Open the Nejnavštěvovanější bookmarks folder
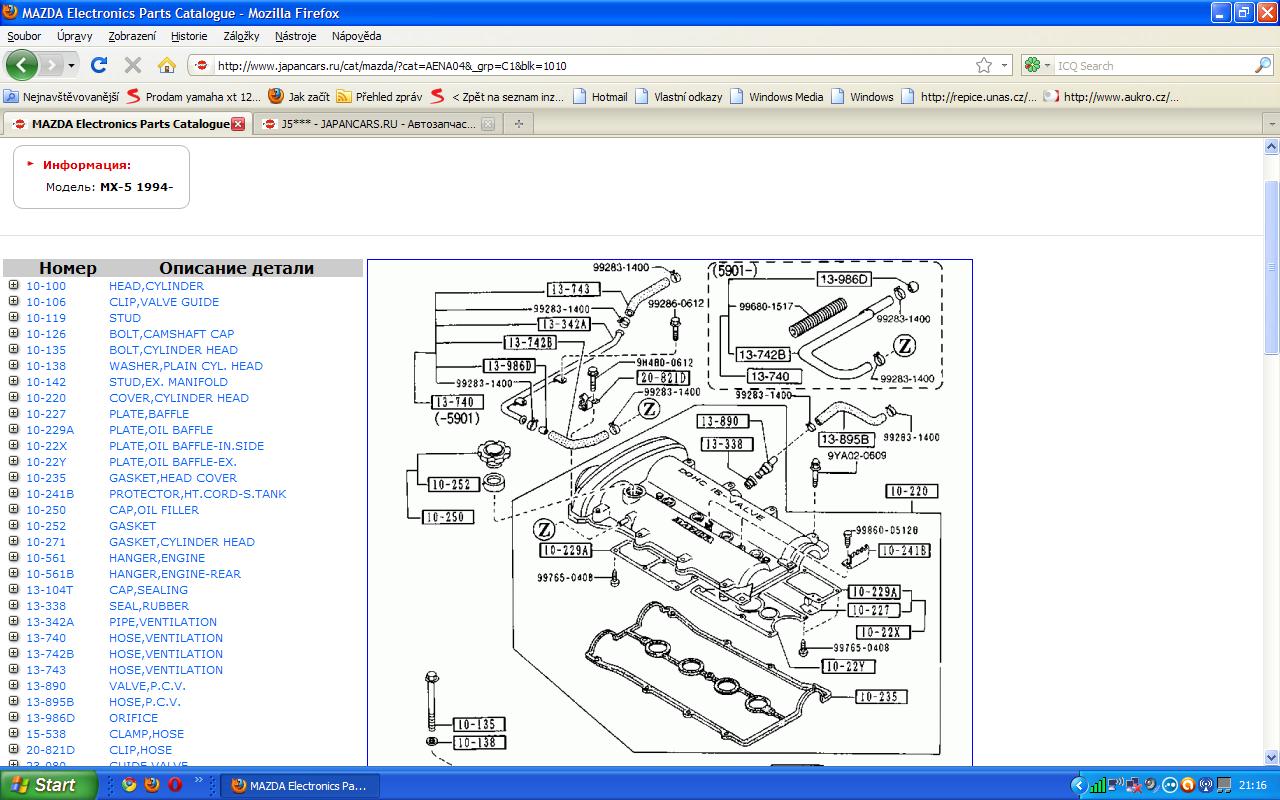The height and width of the screenshot is (800, 1280). [x=61, y=97]
